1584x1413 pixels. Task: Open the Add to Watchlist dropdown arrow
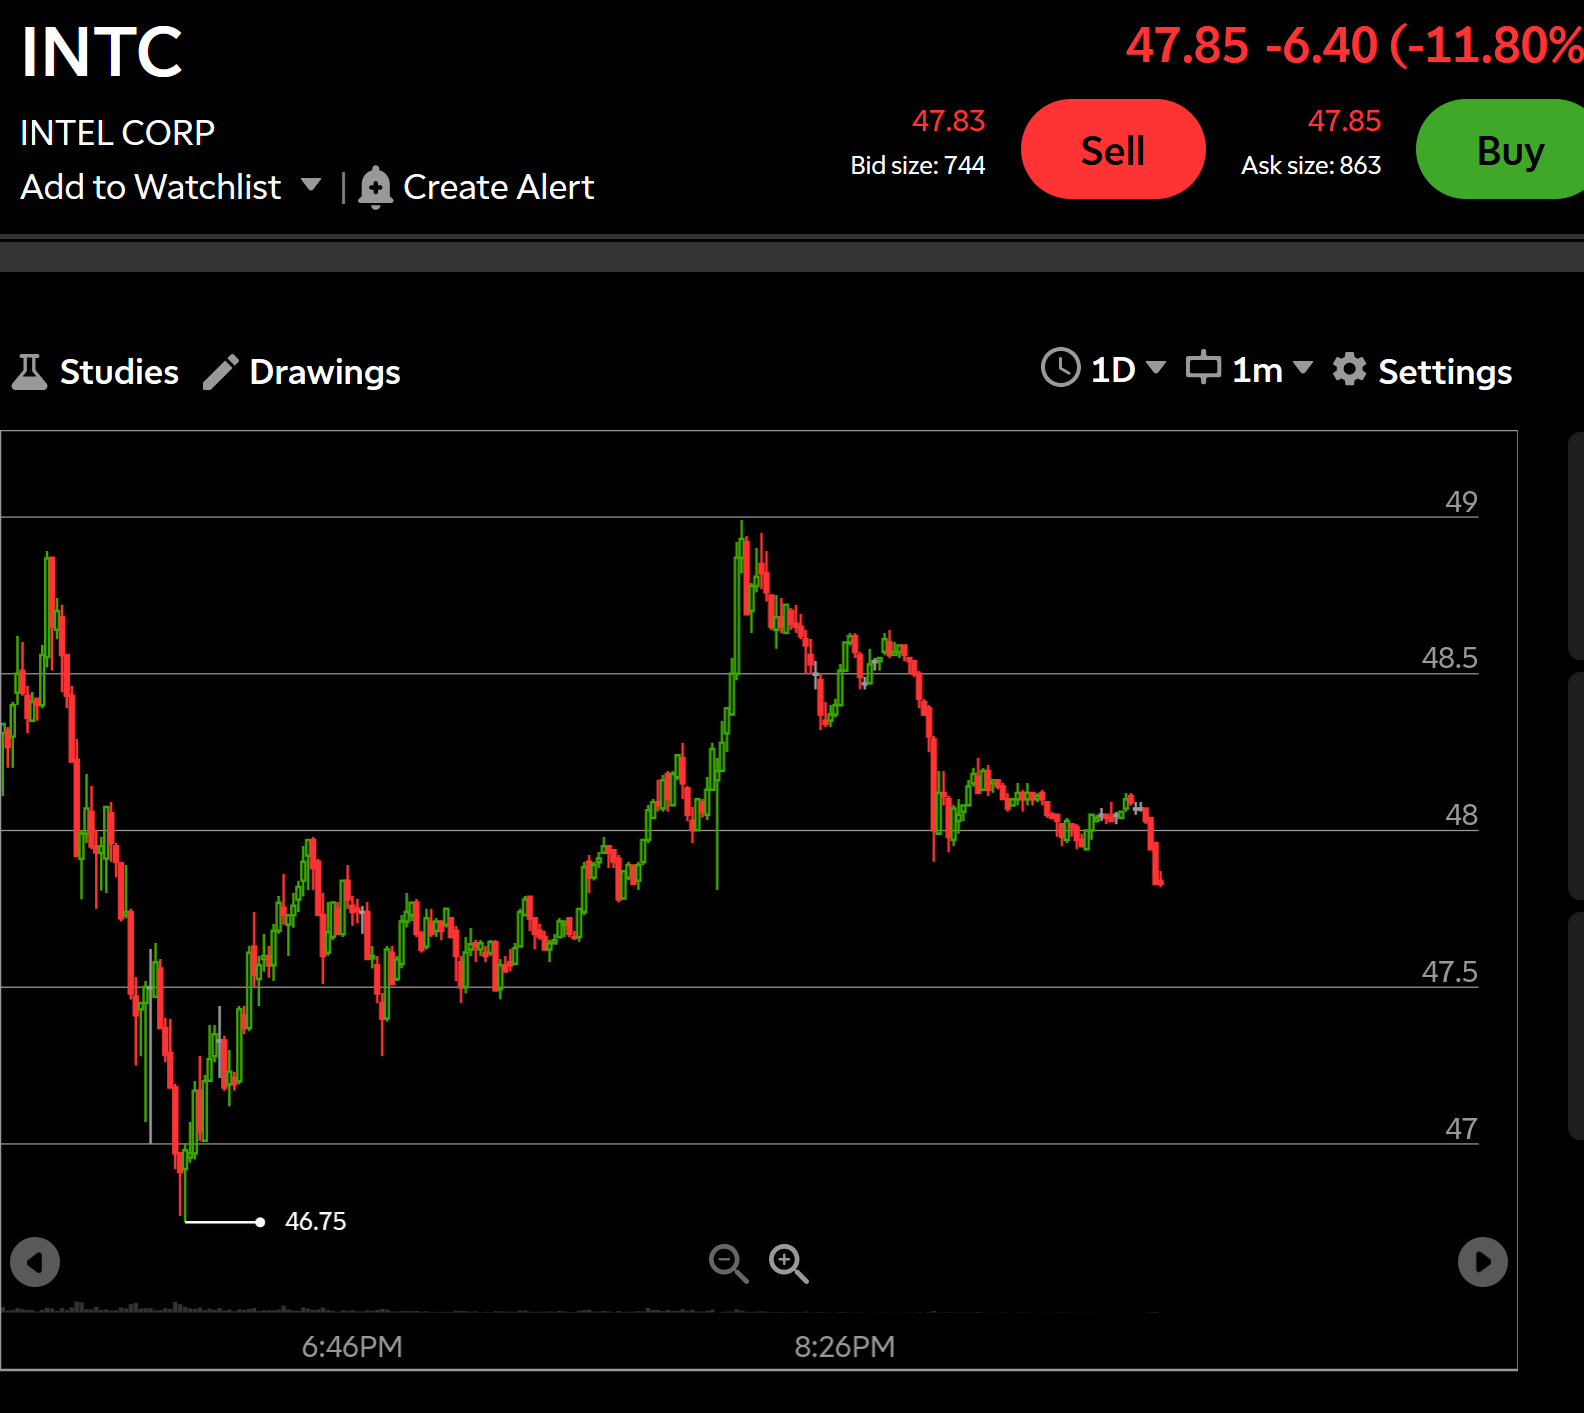(x=311, y=185)
